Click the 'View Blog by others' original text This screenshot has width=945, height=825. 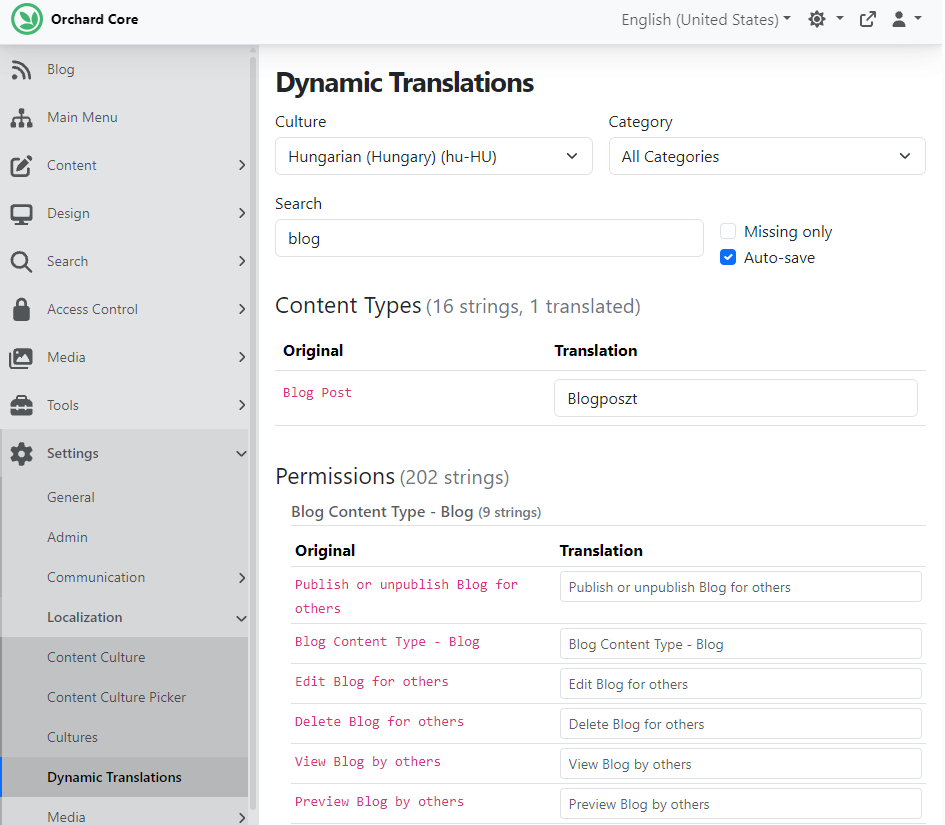[x=368, y=762]
